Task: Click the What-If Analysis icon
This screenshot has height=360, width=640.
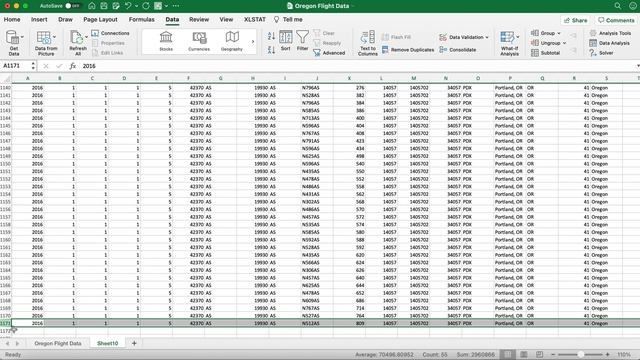Action: (x=507, y=38)
